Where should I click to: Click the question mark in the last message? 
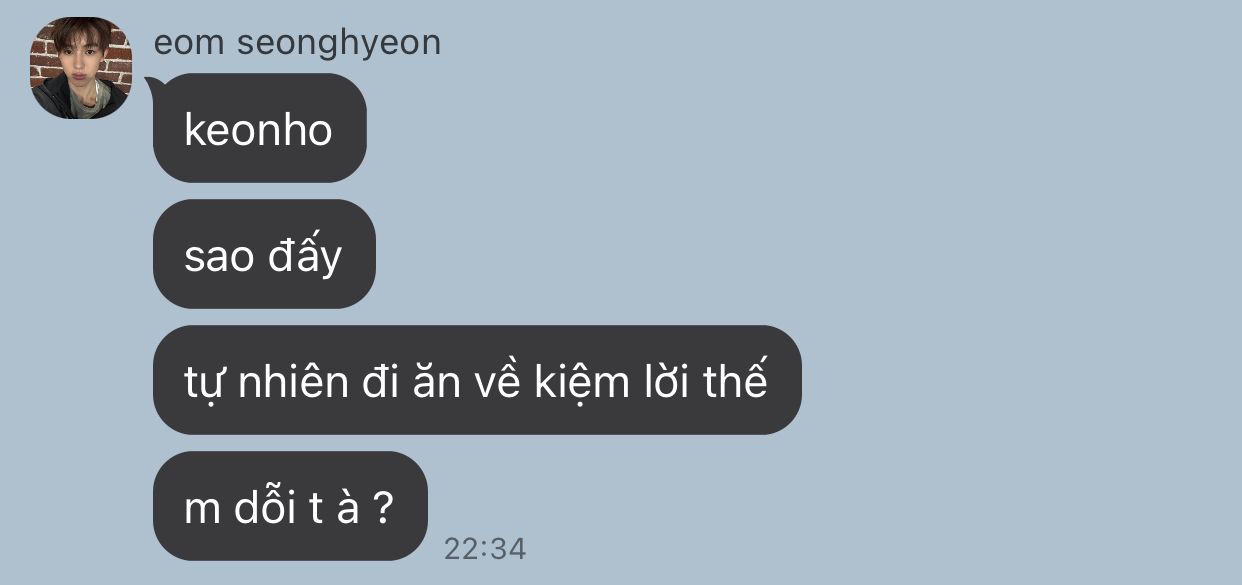(382, 508)
